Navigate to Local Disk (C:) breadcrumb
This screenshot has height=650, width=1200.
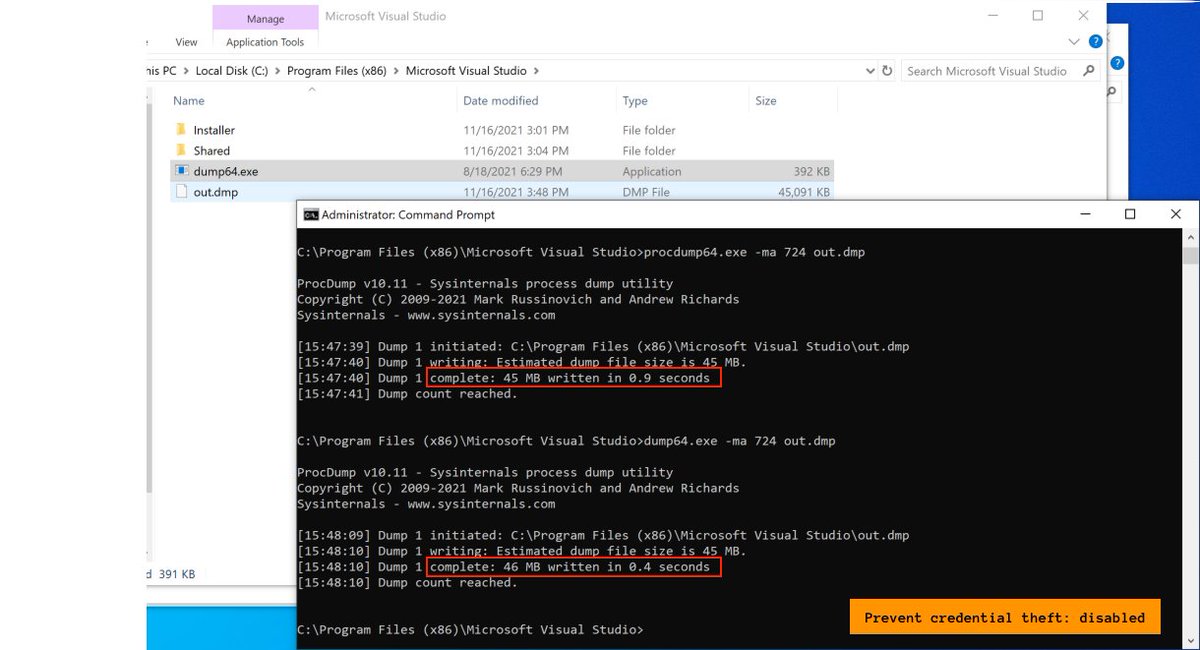233,71
